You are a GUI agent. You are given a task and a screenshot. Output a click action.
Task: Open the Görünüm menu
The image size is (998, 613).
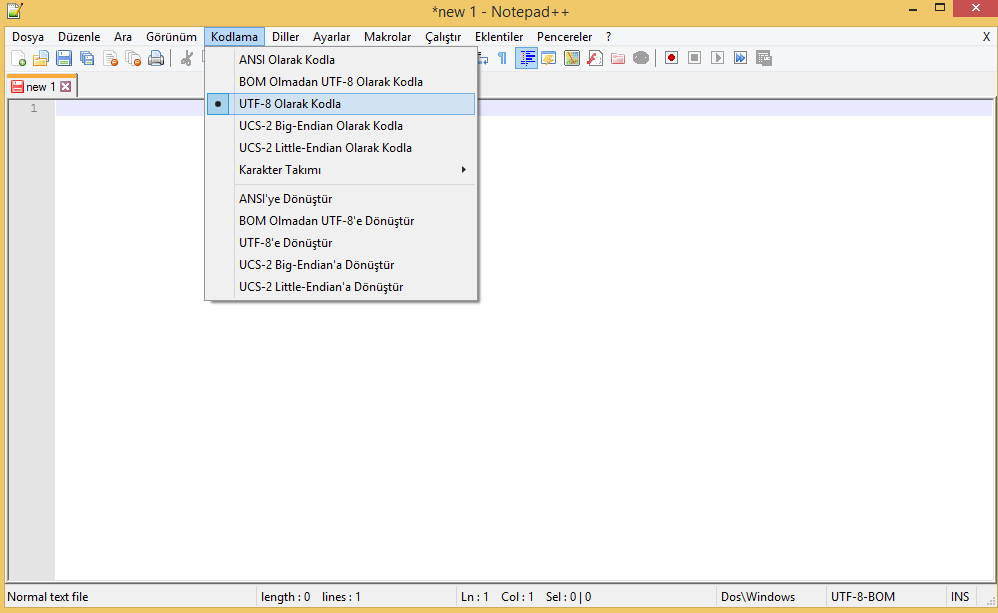(x=171, y=37)
